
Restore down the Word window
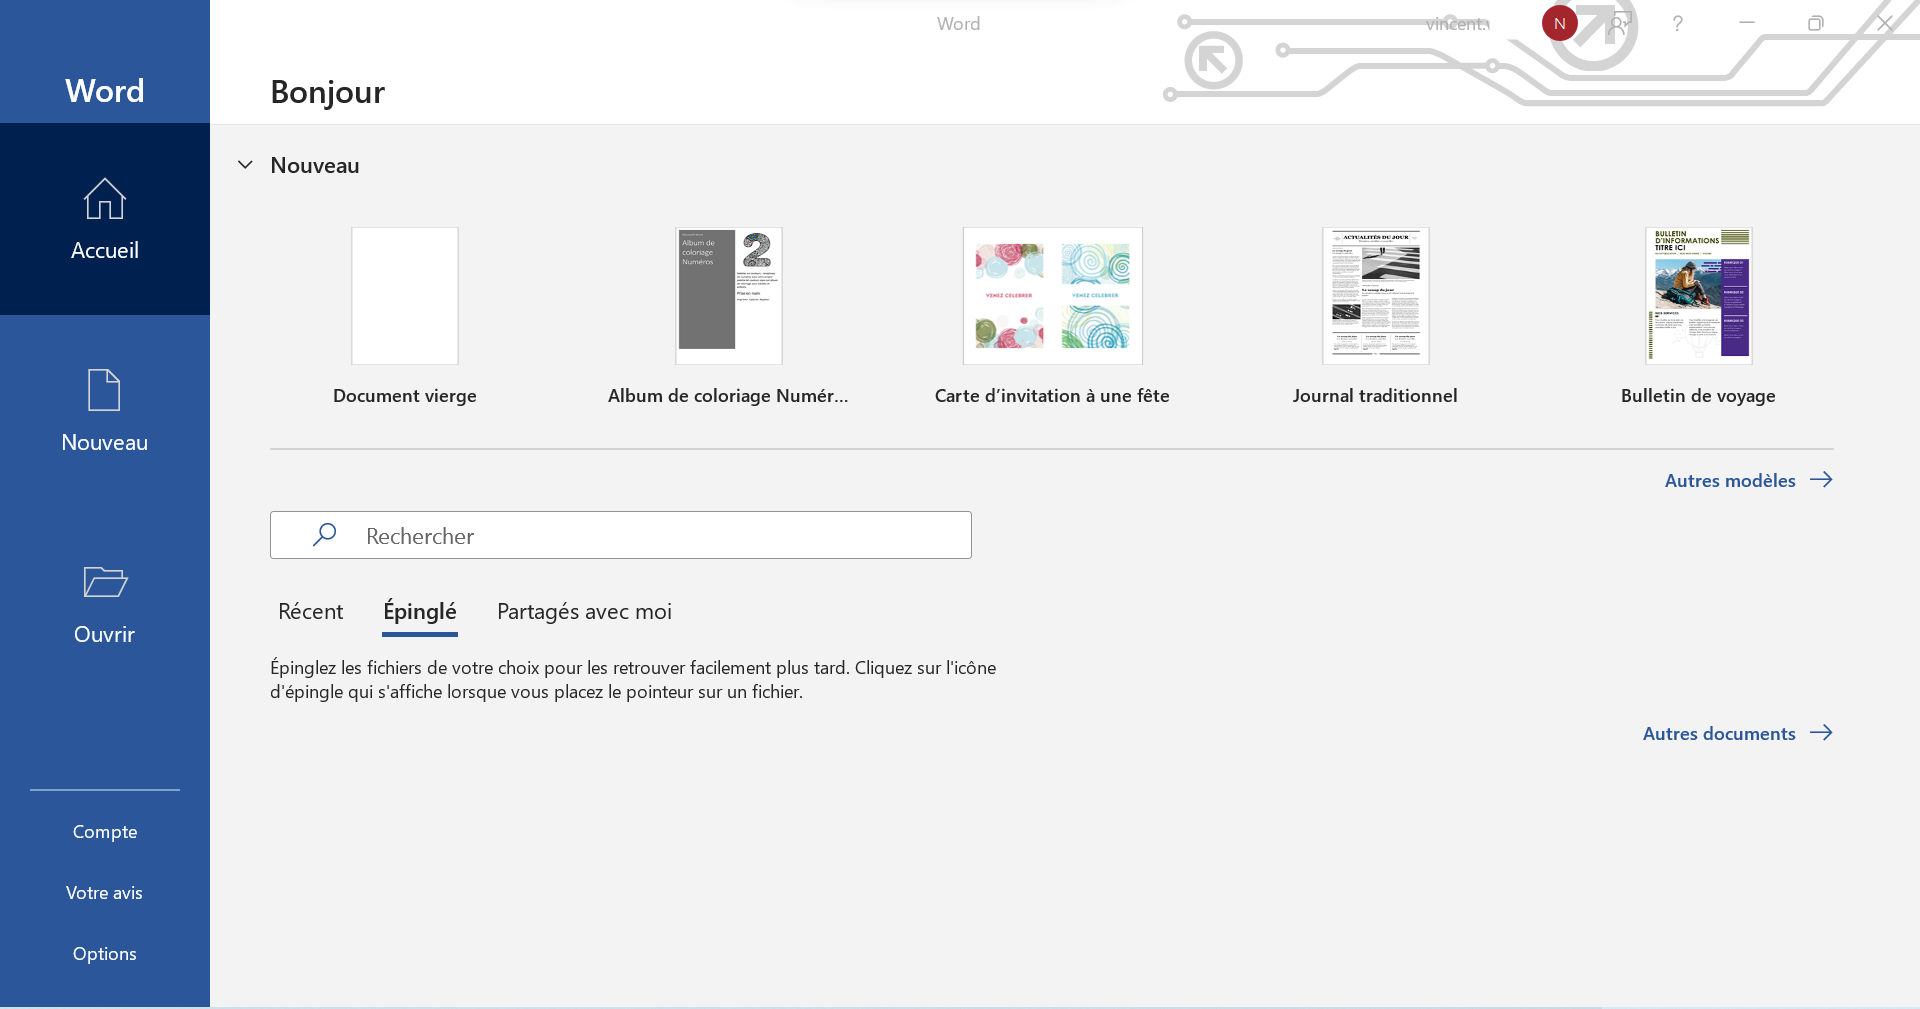(1816, 23)
